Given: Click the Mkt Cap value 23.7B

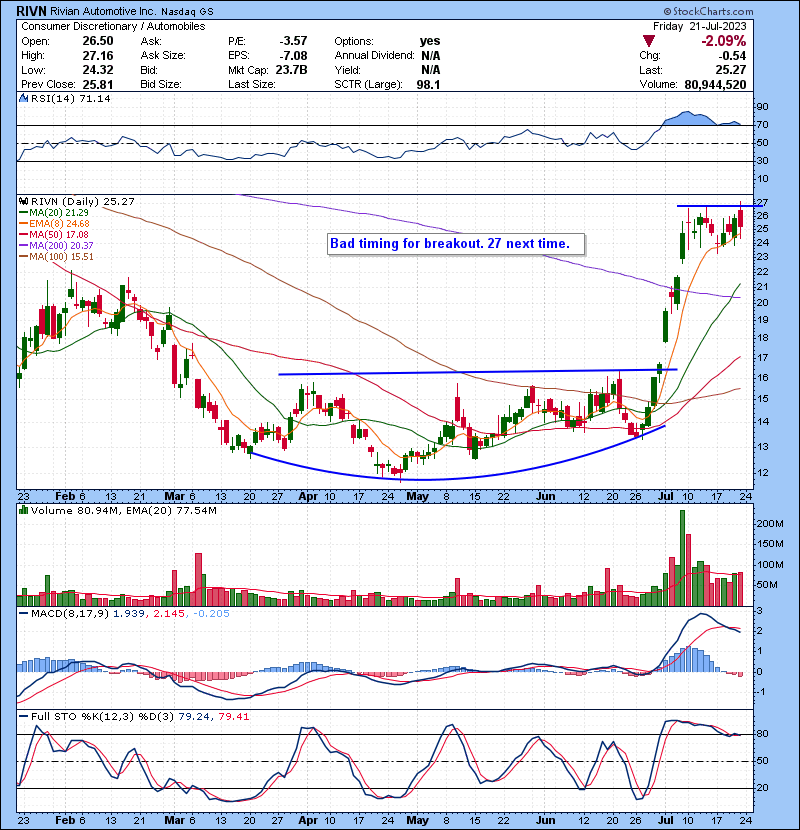Looking at the screenshot, I should (x=291, y=70).
